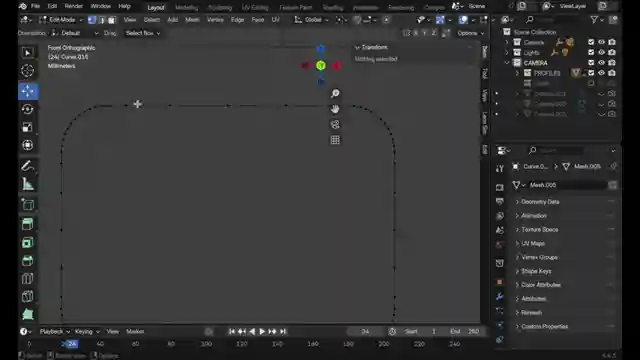
Task: Click the Mesh.005 data name field
Action: 567,185
